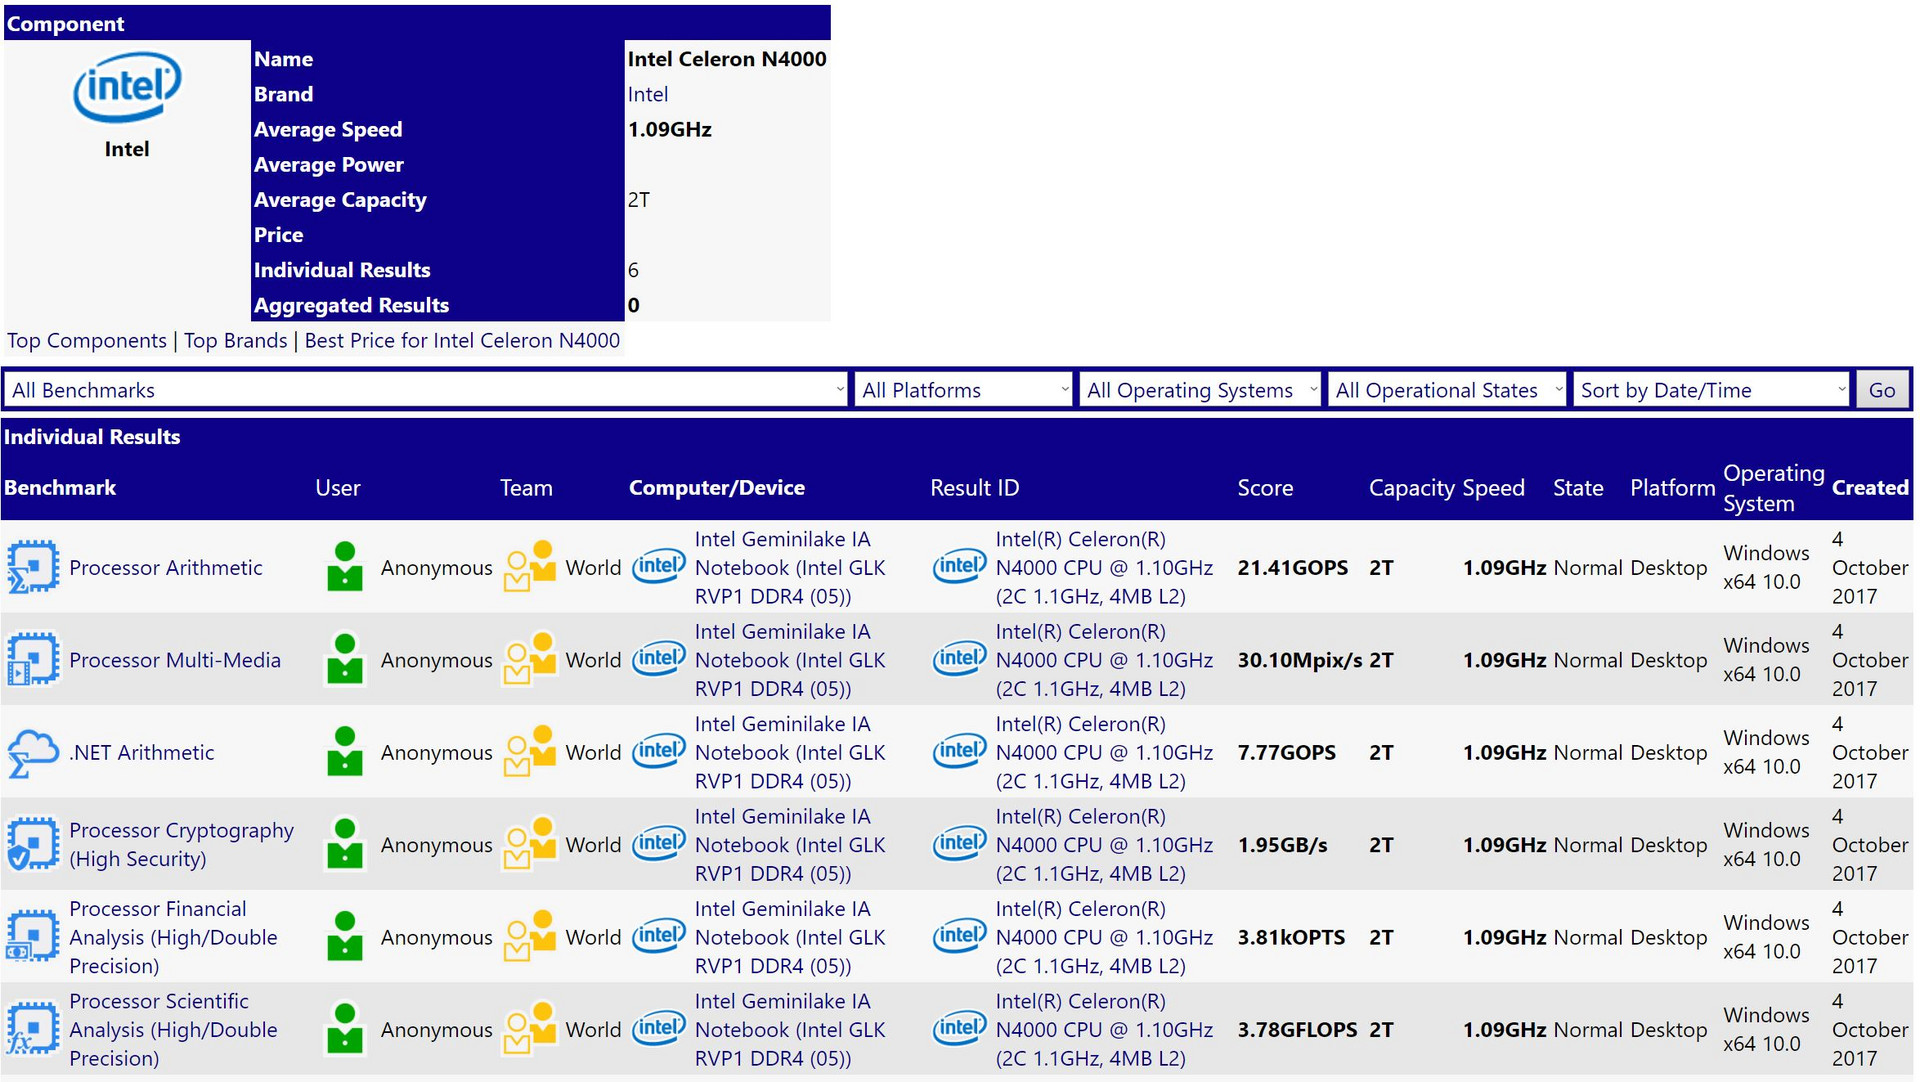This screenshot has width=1920, height=1082.
Task: Open the Processor Arithmetic benchmark link
Action: [166, 567]
